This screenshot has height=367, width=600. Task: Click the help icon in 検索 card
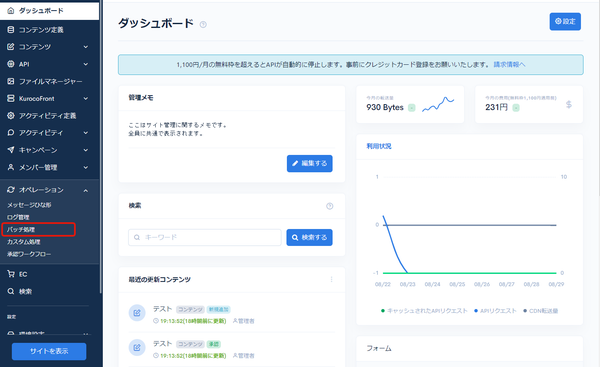click(329, 206)
